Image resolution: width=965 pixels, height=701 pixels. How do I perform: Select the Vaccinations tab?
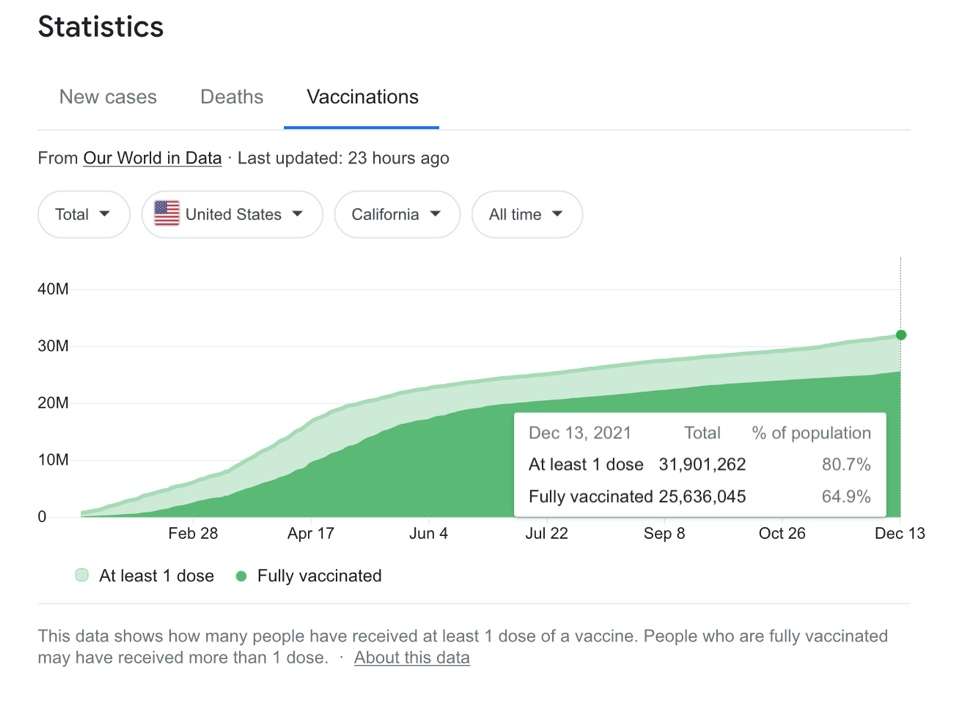362,97
